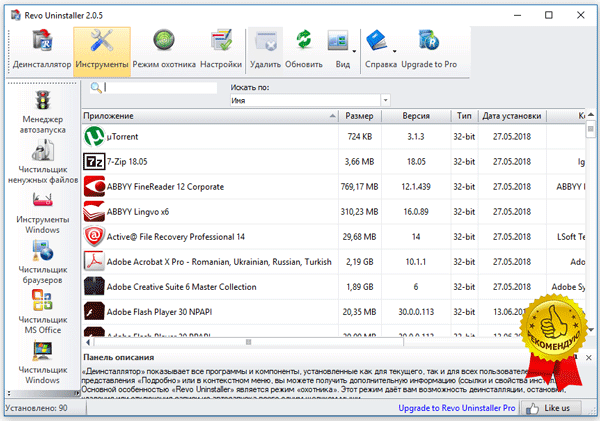Select Adobe Creative Suite 6 icon

tap(94, 287)
